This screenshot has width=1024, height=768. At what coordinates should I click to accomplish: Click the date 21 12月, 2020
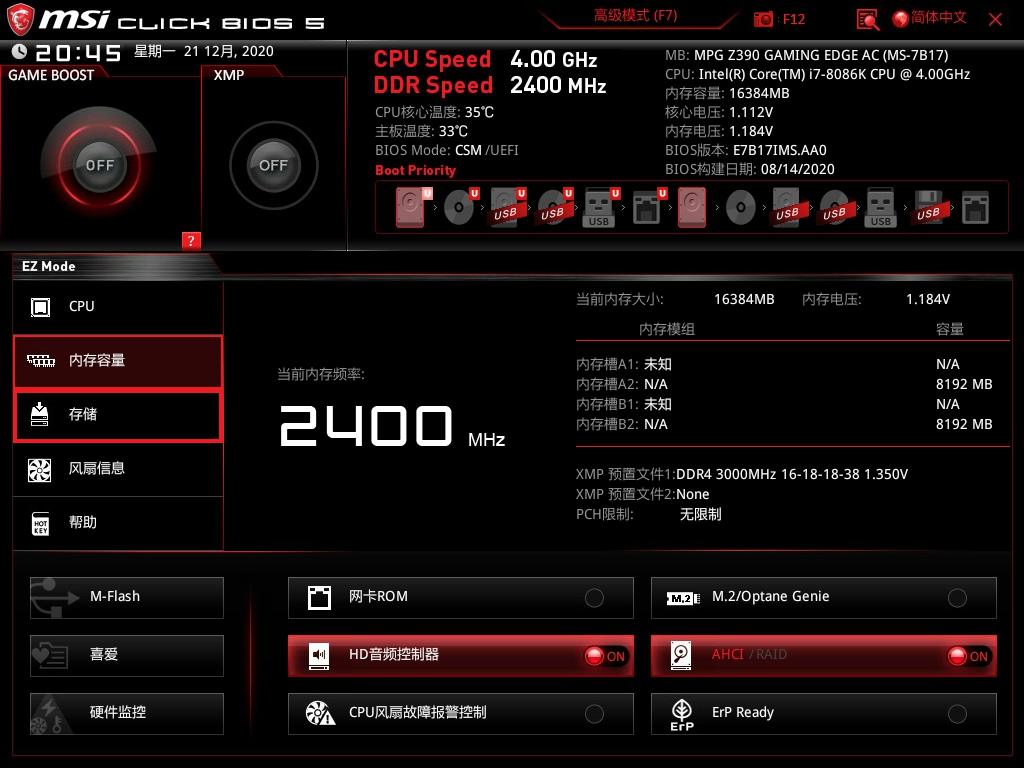tap(229, 52)
